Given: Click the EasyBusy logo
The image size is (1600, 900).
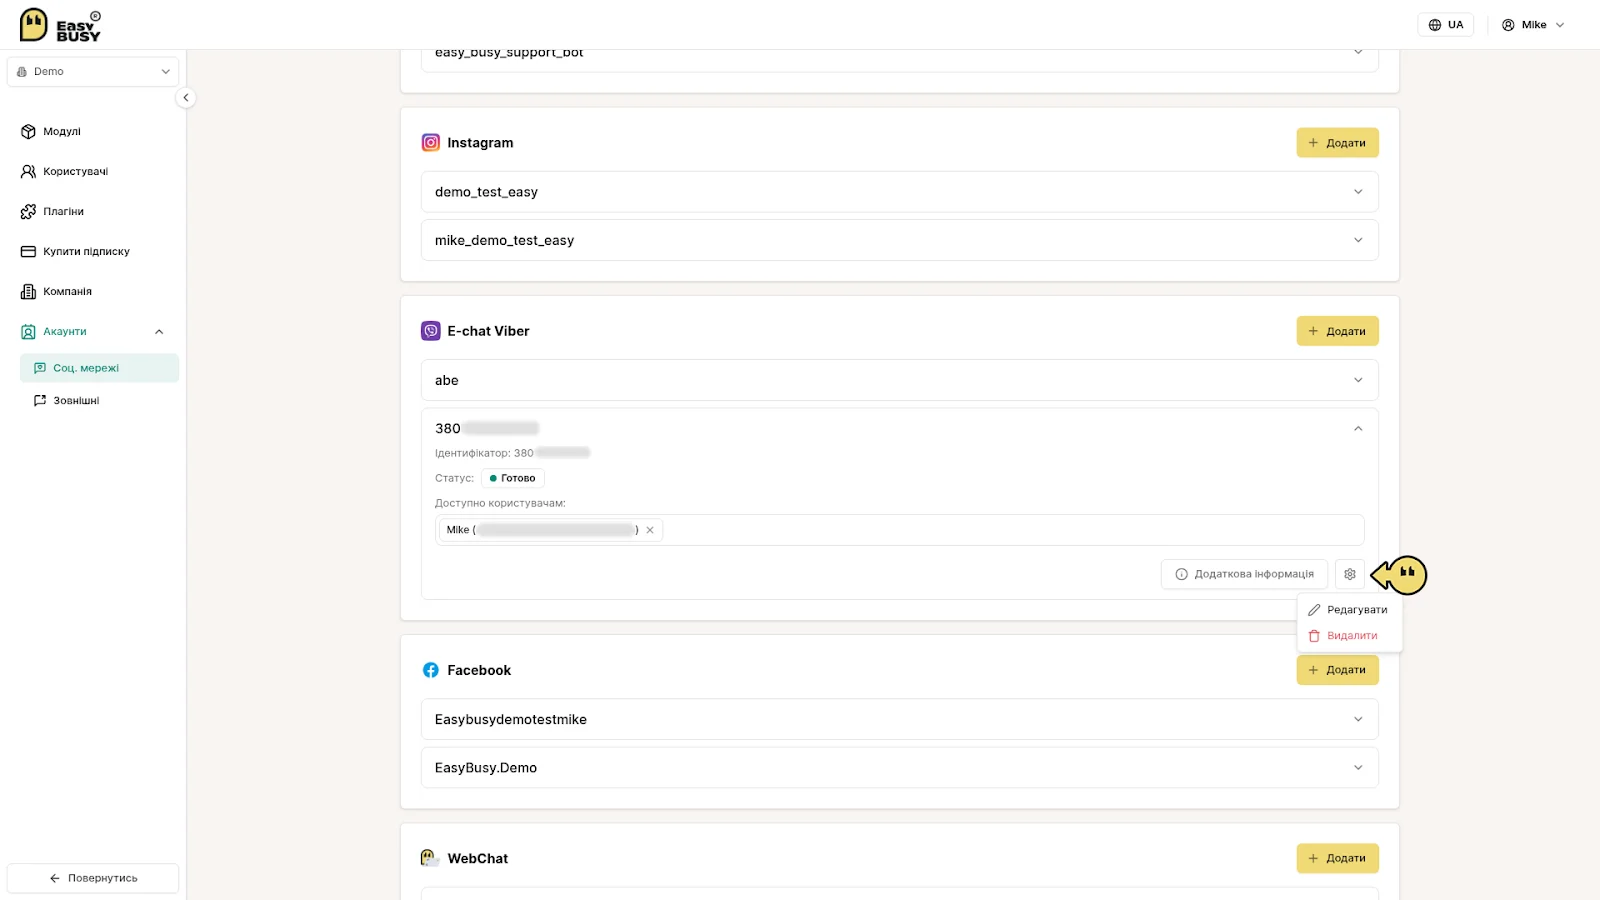Looking at the screenshot, I should (x=60, y=25).
